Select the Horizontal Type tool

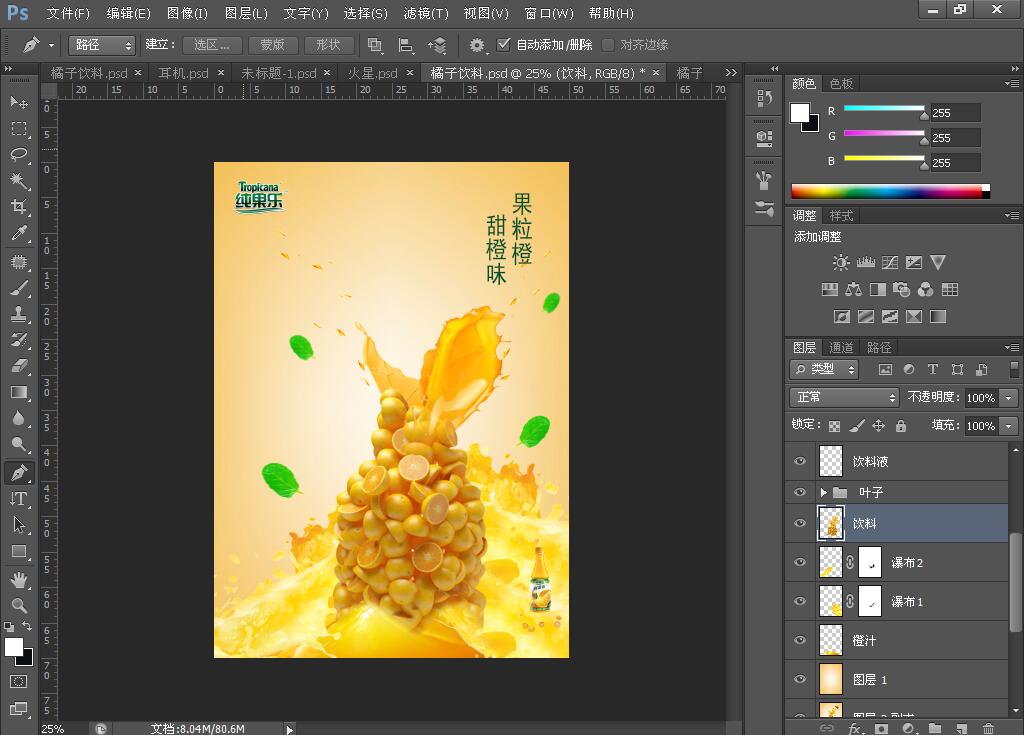[19, 499]
